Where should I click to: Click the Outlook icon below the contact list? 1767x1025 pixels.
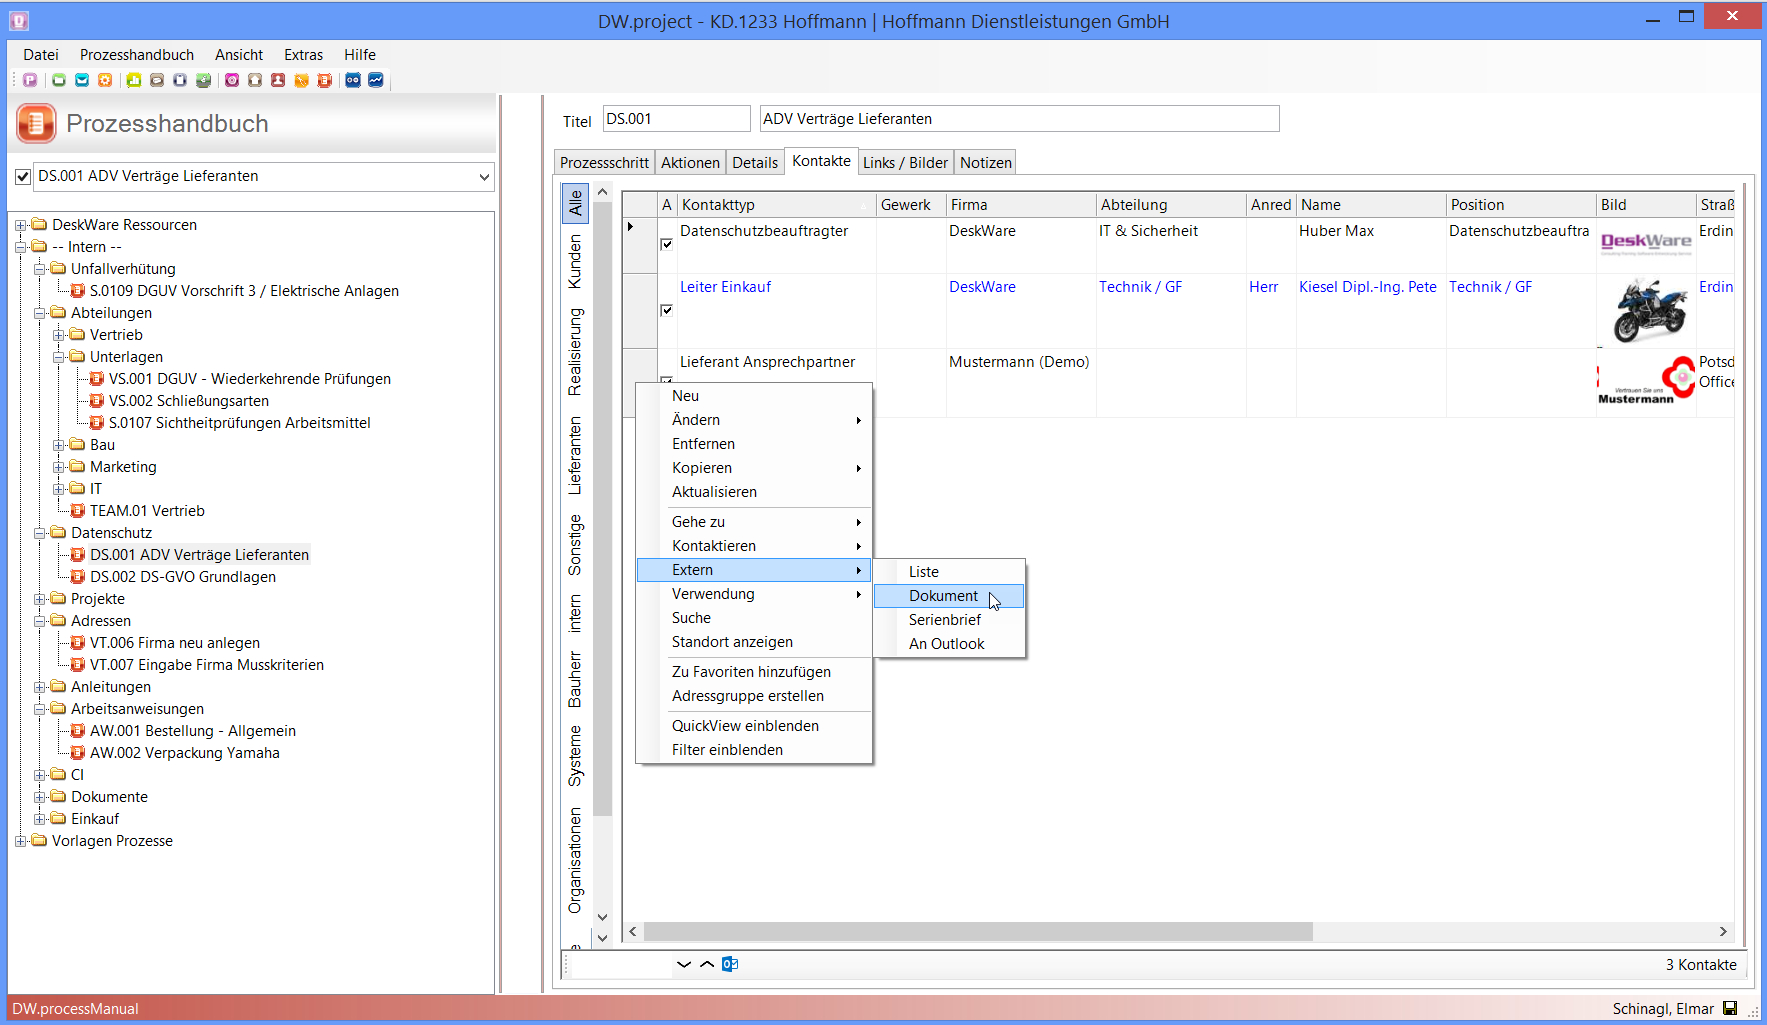[730, 964]
